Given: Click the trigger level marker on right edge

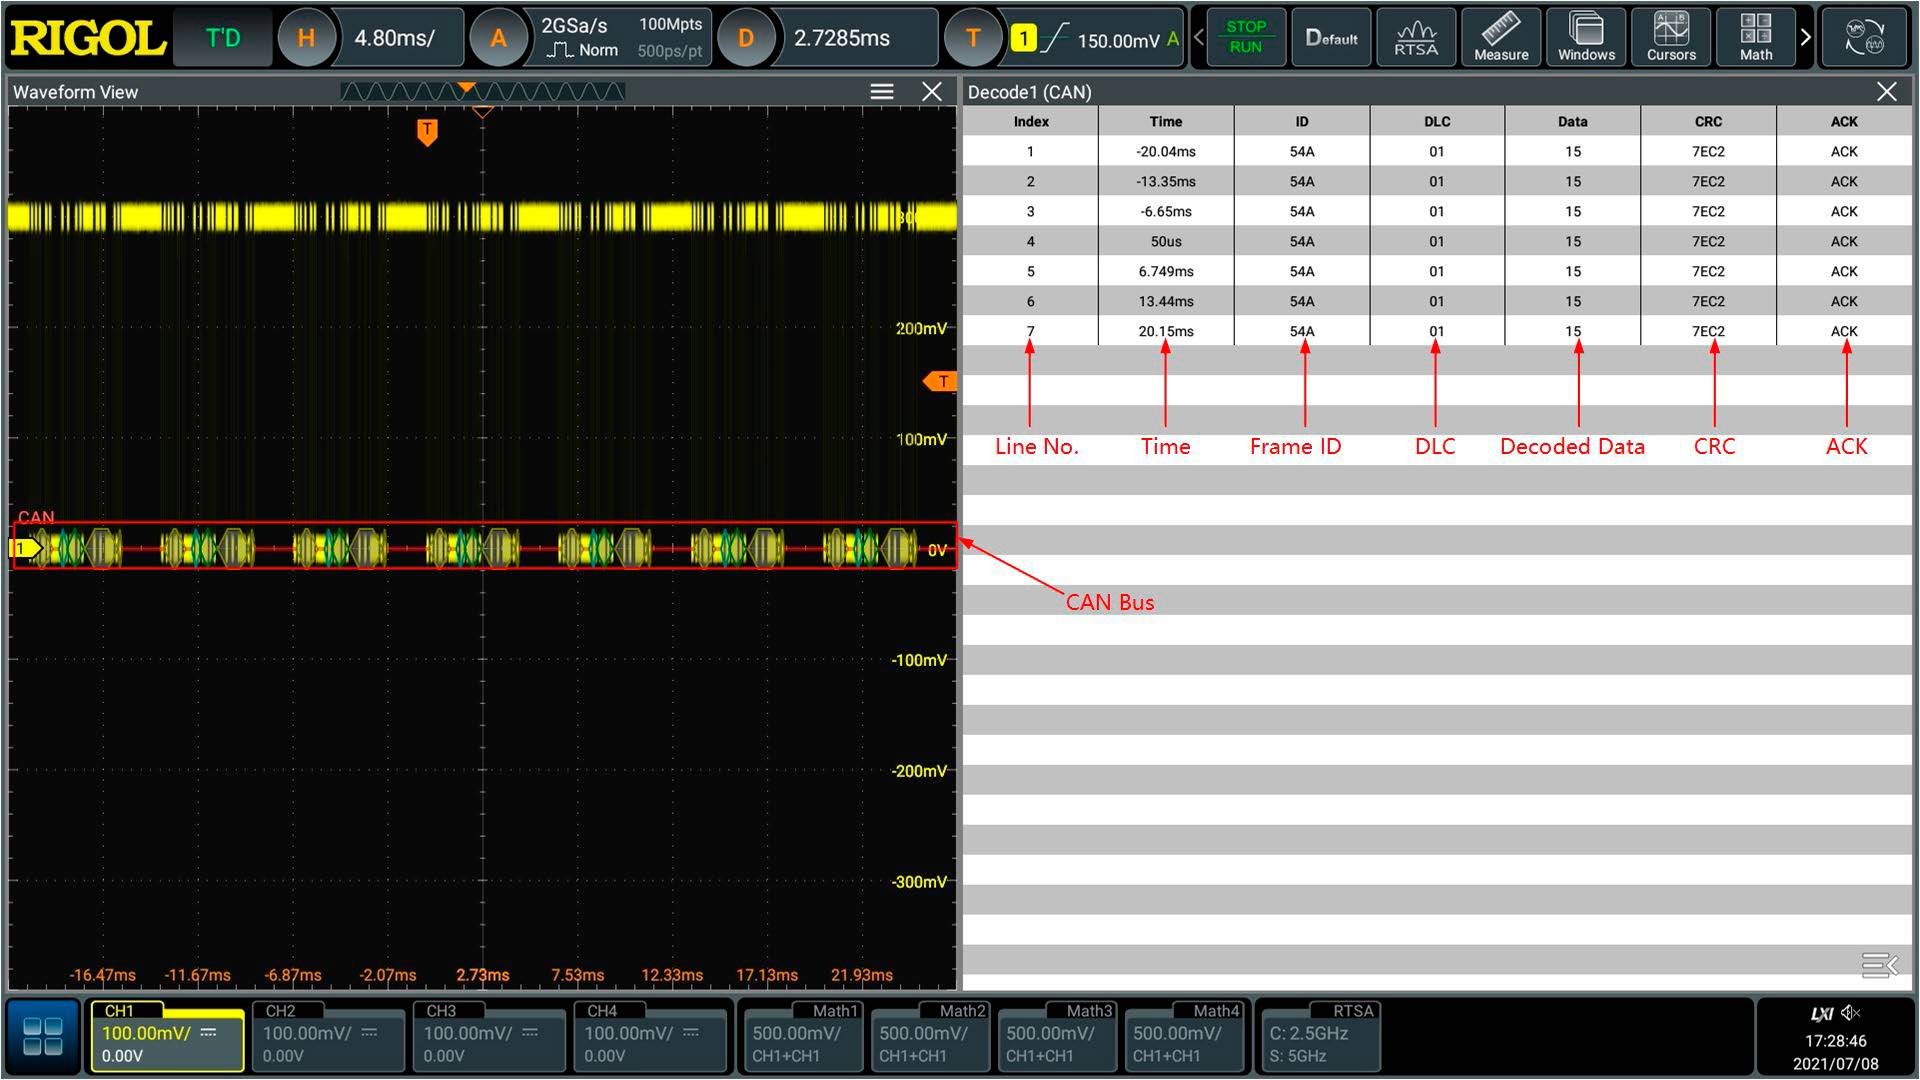Looking at the screenshot, I should click(940, 381).
